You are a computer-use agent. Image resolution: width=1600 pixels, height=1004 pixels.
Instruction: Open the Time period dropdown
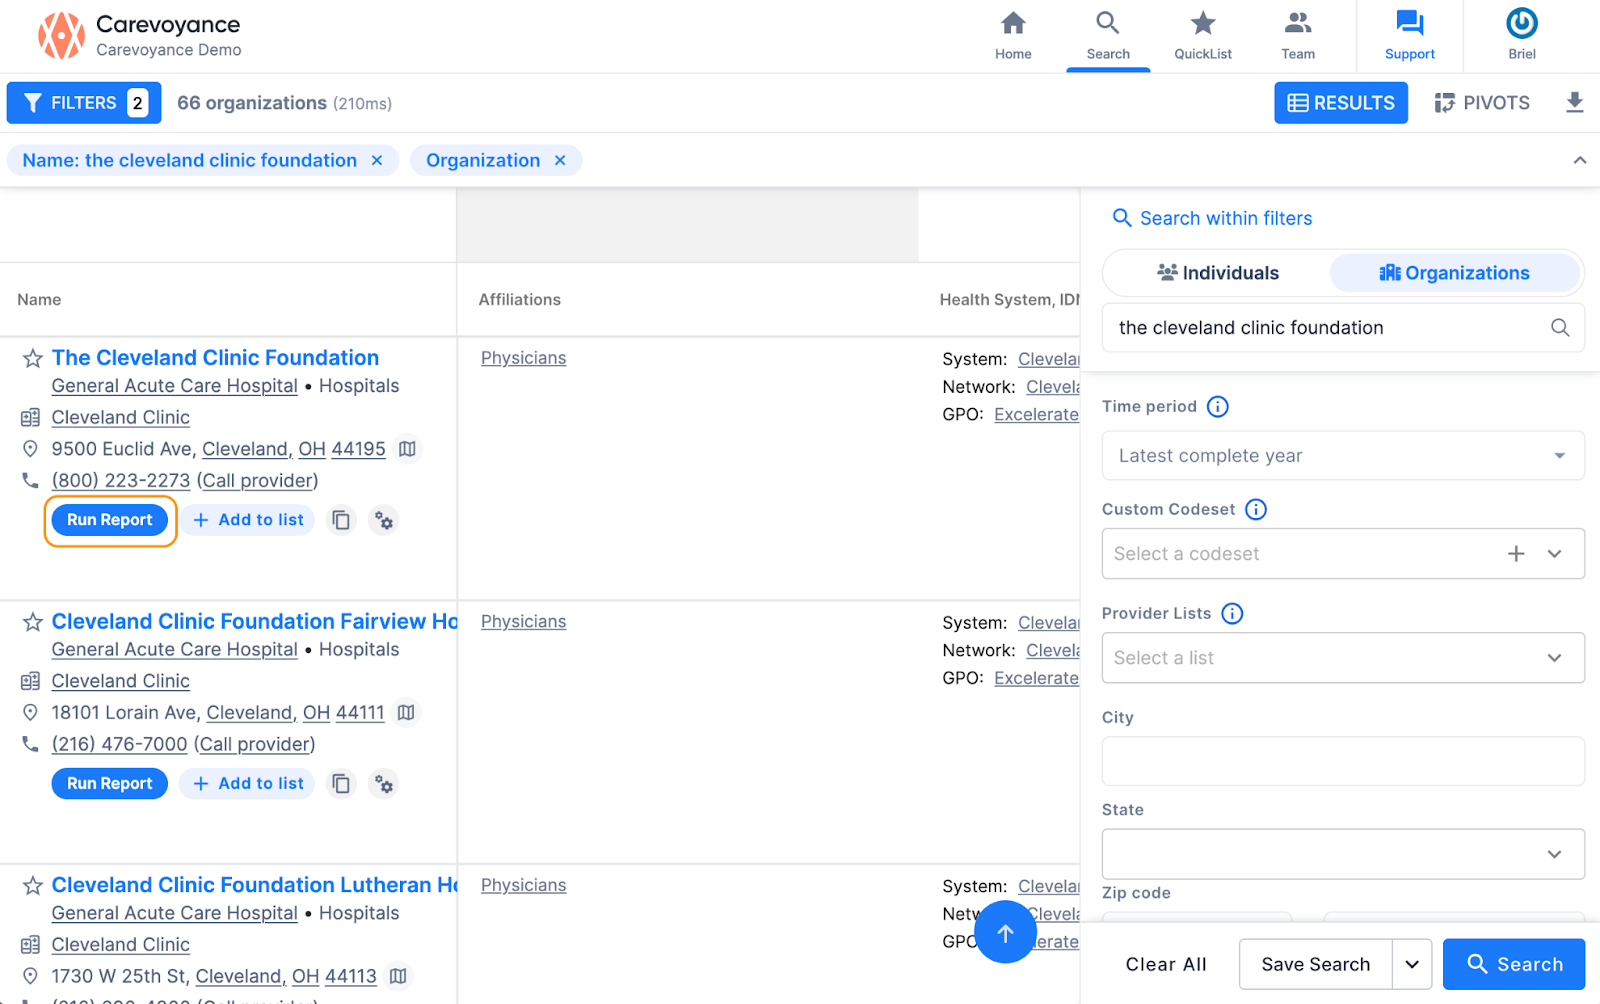click(x=1343, y=456)
